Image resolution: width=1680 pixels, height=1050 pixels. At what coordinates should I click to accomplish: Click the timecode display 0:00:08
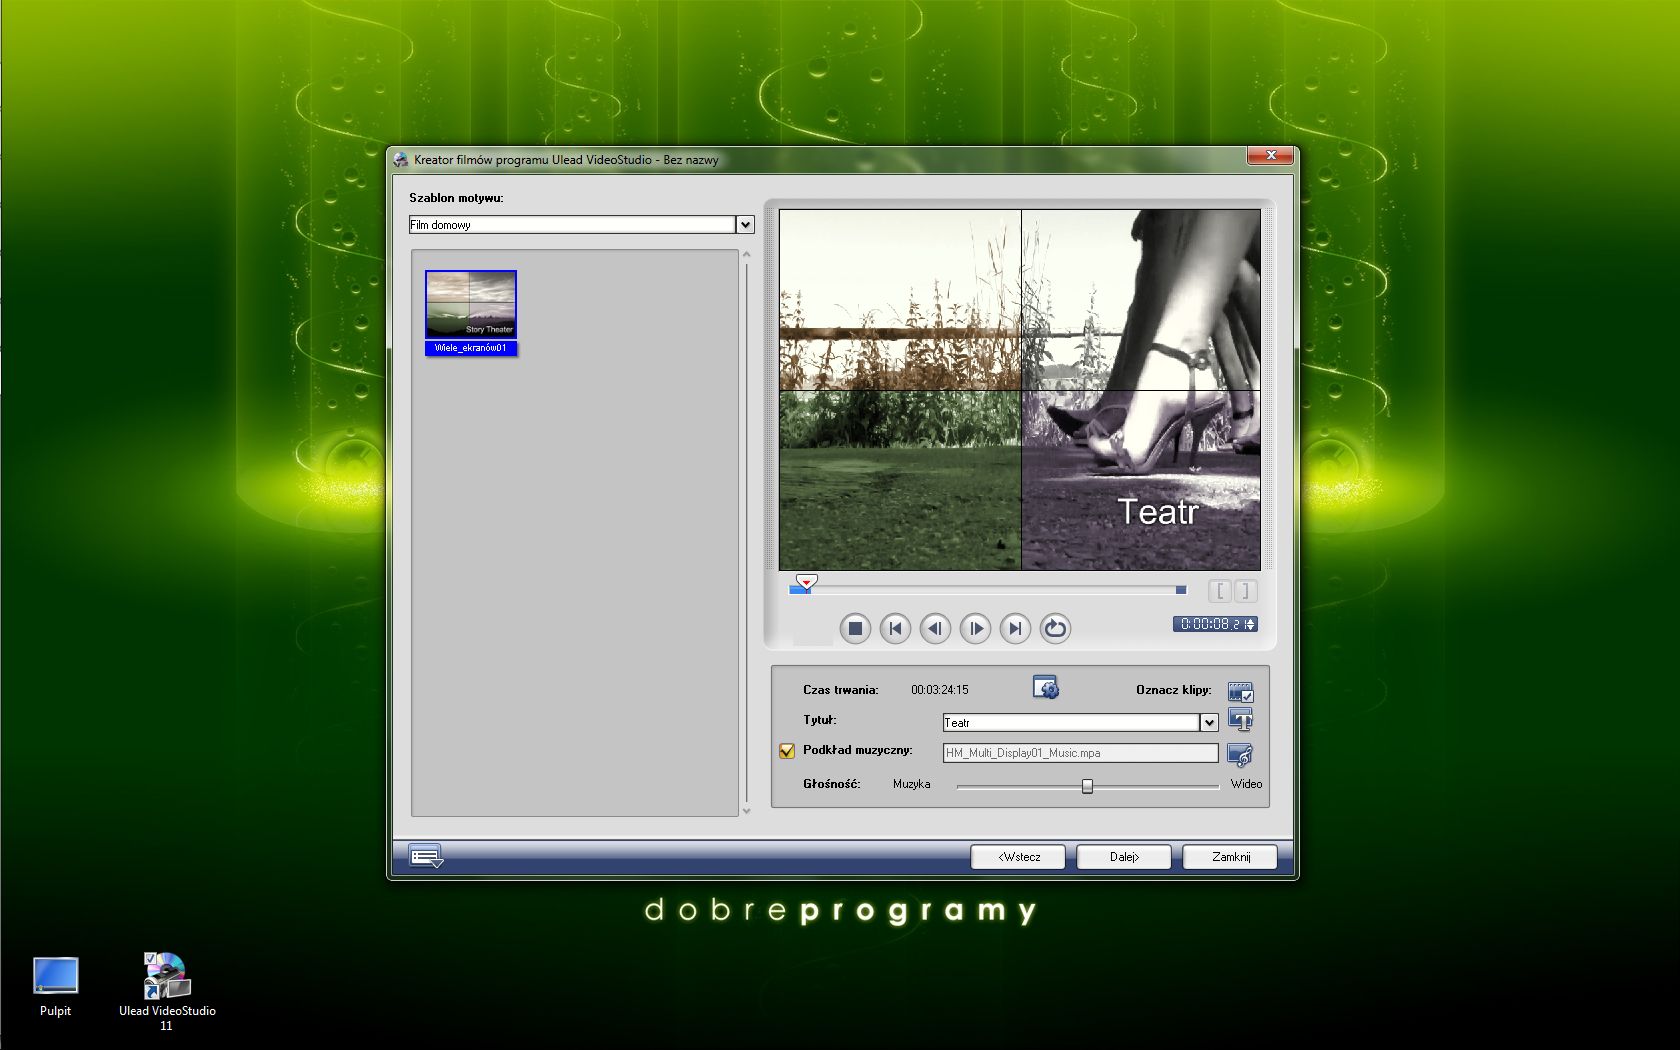pos(1209,624)
